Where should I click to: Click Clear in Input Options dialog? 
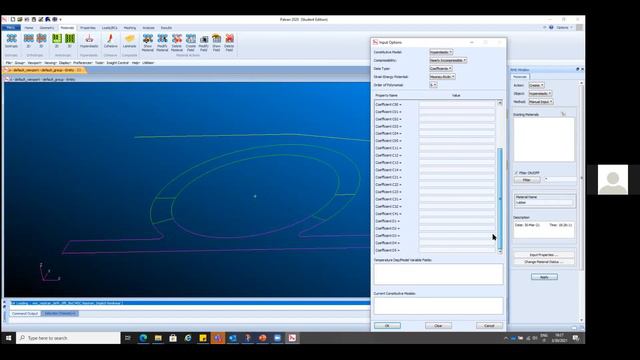coord(438,326)
